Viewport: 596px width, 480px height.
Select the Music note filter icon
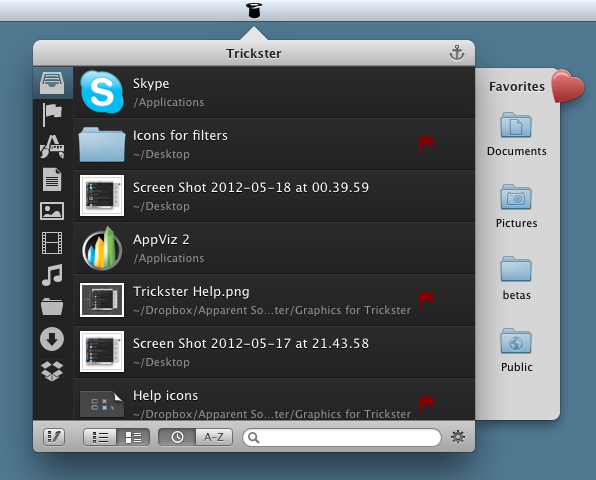point(52,275)
